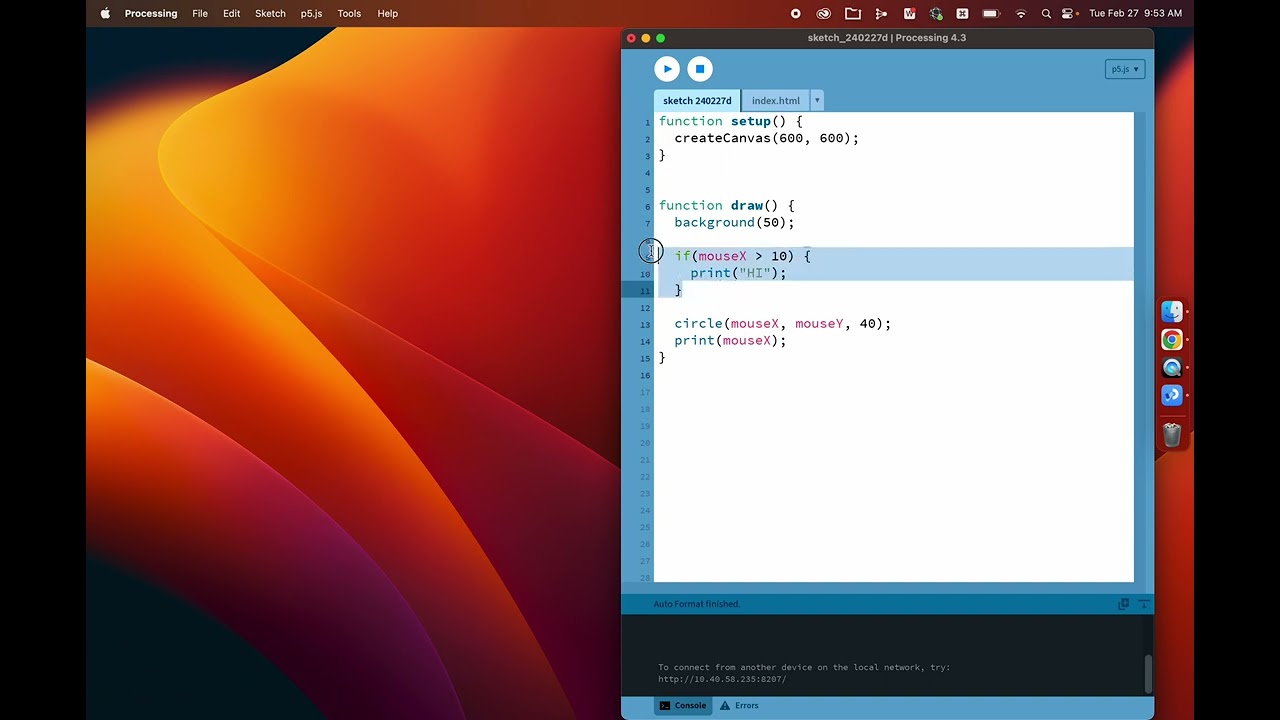Click the console scrollbar
The image size is (1280, 720).
pyautogui.click(x=1148, y=673)
